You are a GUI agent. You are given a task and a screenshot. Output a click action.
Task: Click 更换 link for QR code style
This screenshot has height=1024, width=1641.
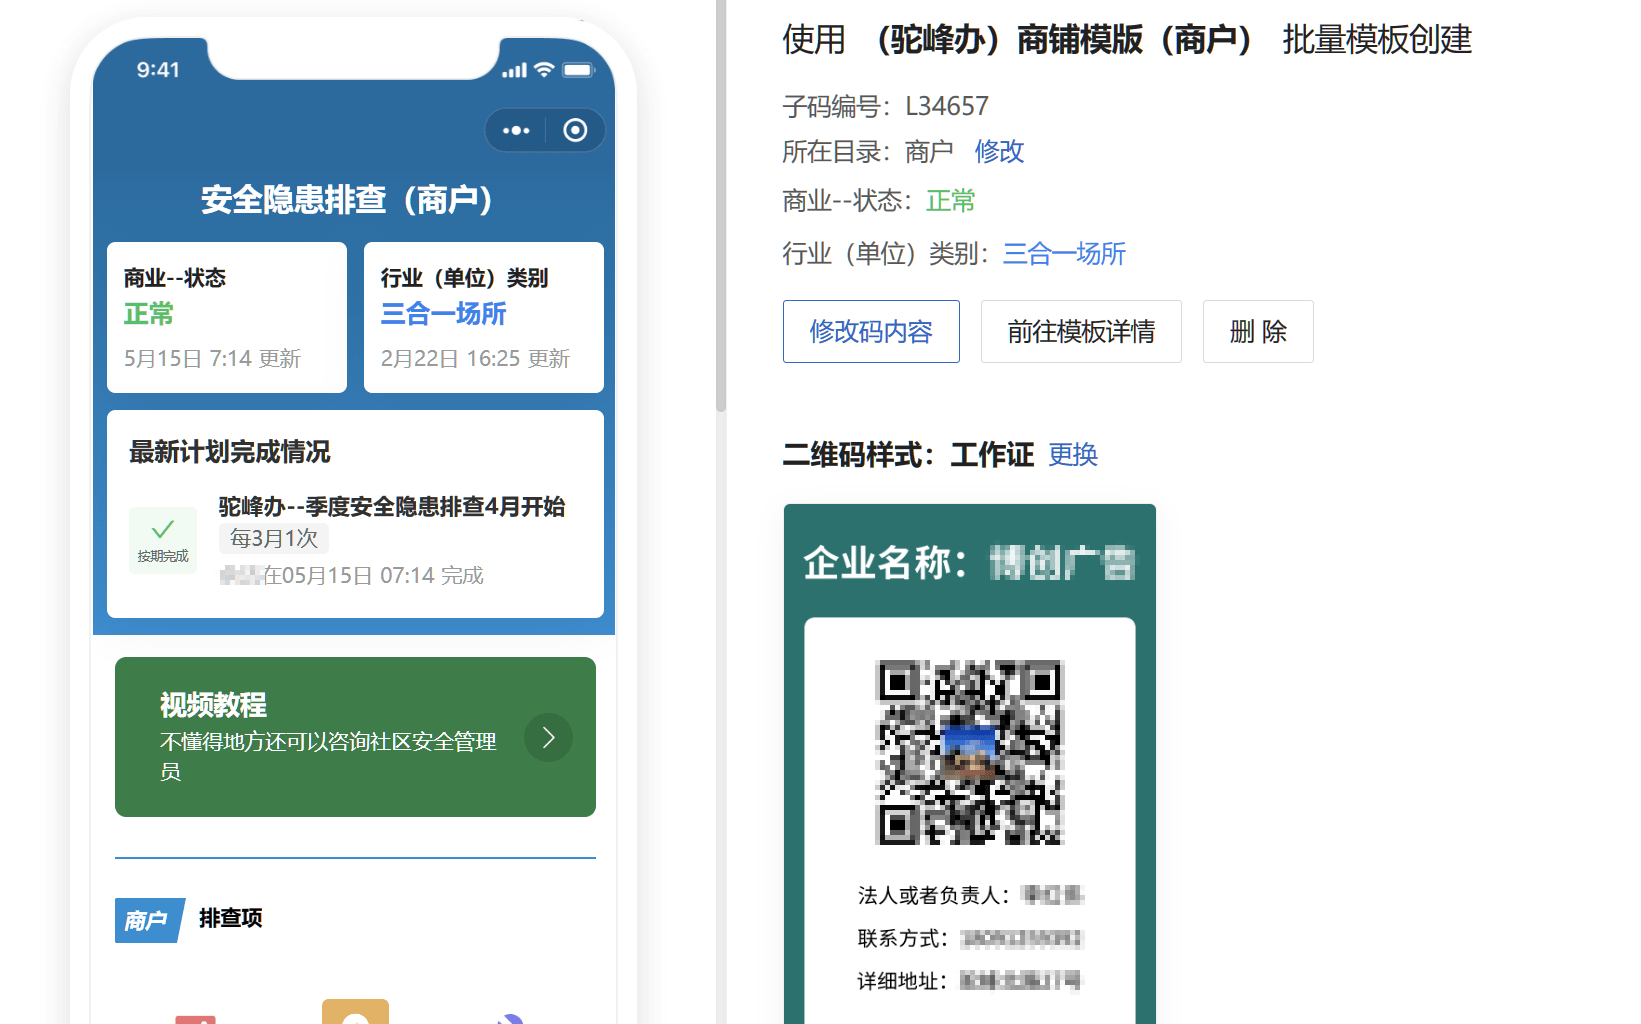(x=1073, y=455)
